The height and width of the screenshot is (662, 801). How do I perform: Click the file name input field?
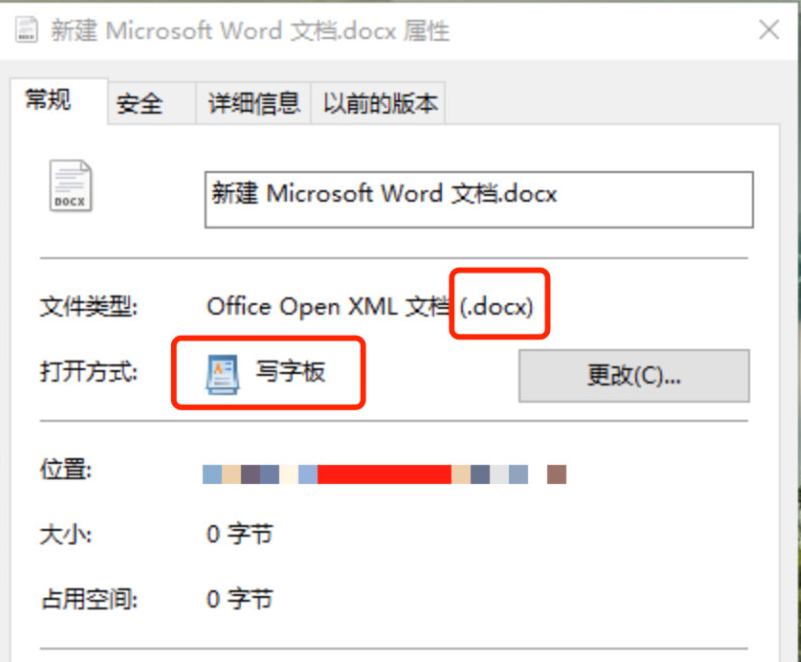pyautogui.click(x=479, y=199)
